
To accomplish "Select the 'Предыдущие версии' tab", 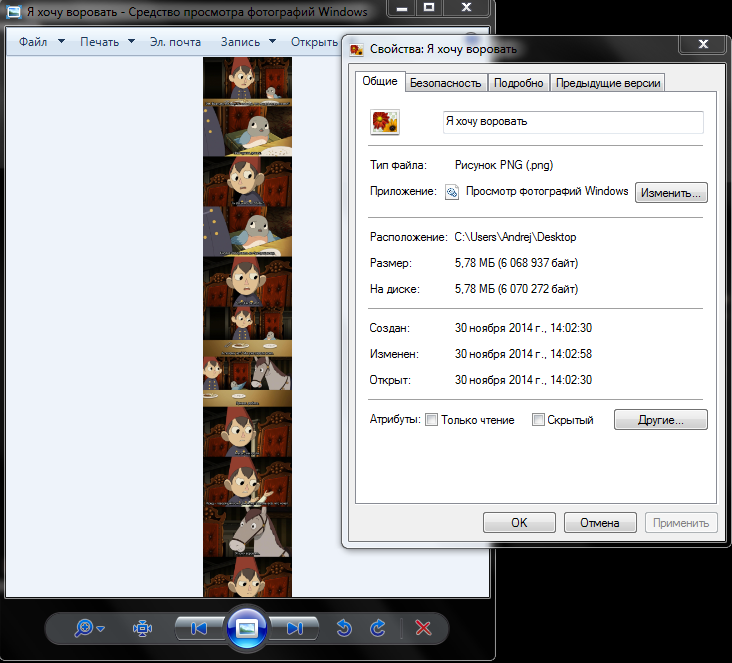I will pyautogui.click(x=609, y=83).
